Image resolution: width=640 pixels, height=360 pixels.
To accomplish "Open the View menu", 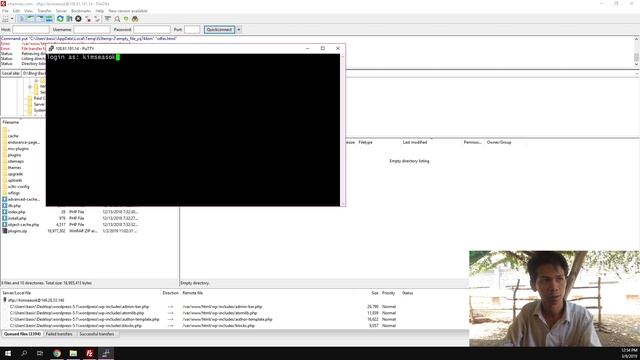I will click(29, 11).
